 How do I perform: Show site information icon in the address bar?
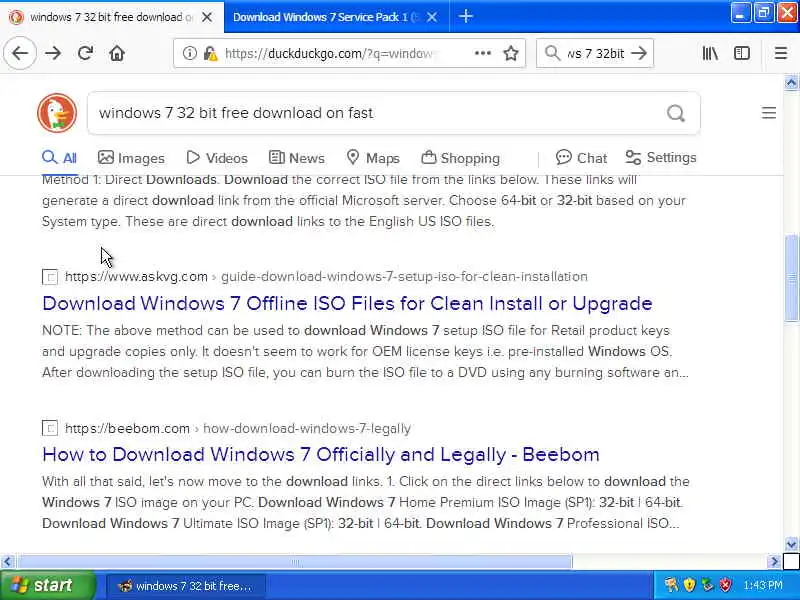[x=189, y=53]
